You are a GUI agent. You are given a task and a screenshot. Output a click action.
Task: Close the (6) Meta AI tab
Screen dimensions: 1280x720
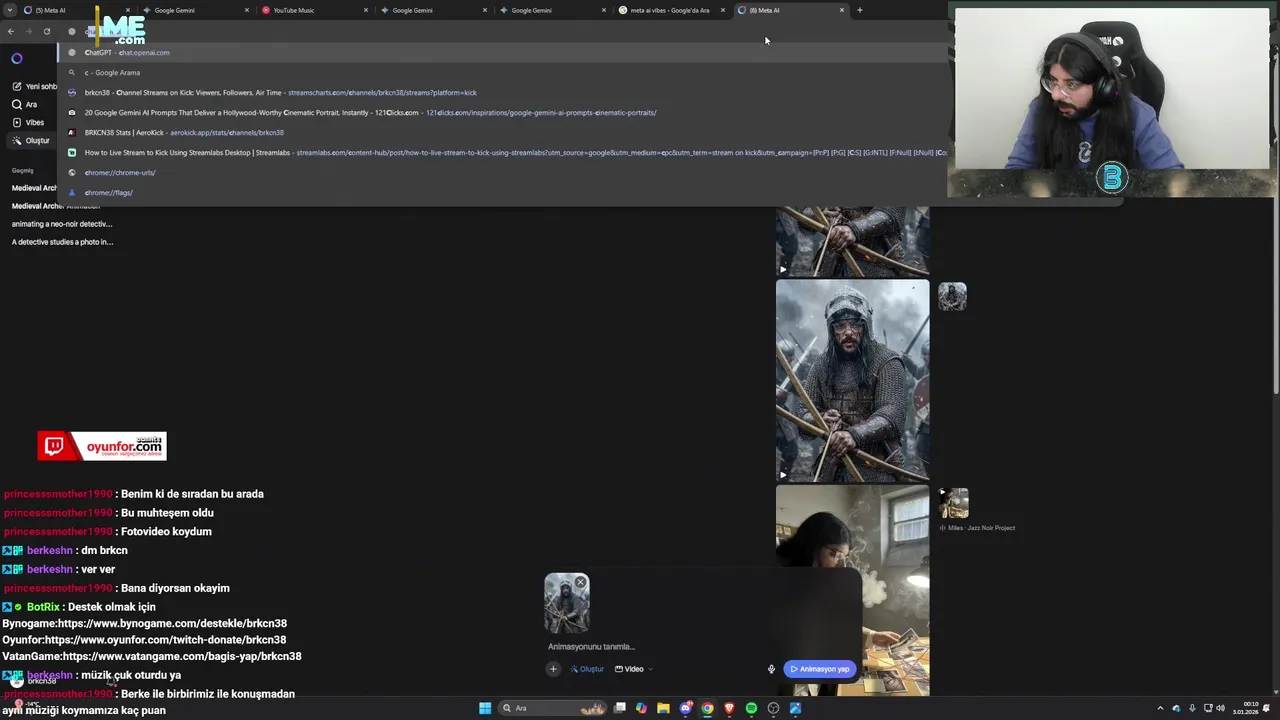(842, 10)
